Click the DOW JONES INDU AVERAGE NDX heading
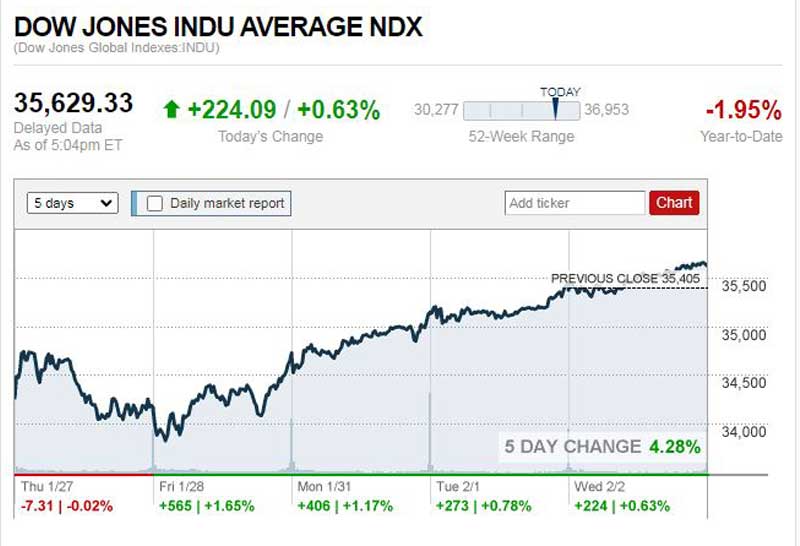Screen dimensions: 800x546 tap(218, 26)
